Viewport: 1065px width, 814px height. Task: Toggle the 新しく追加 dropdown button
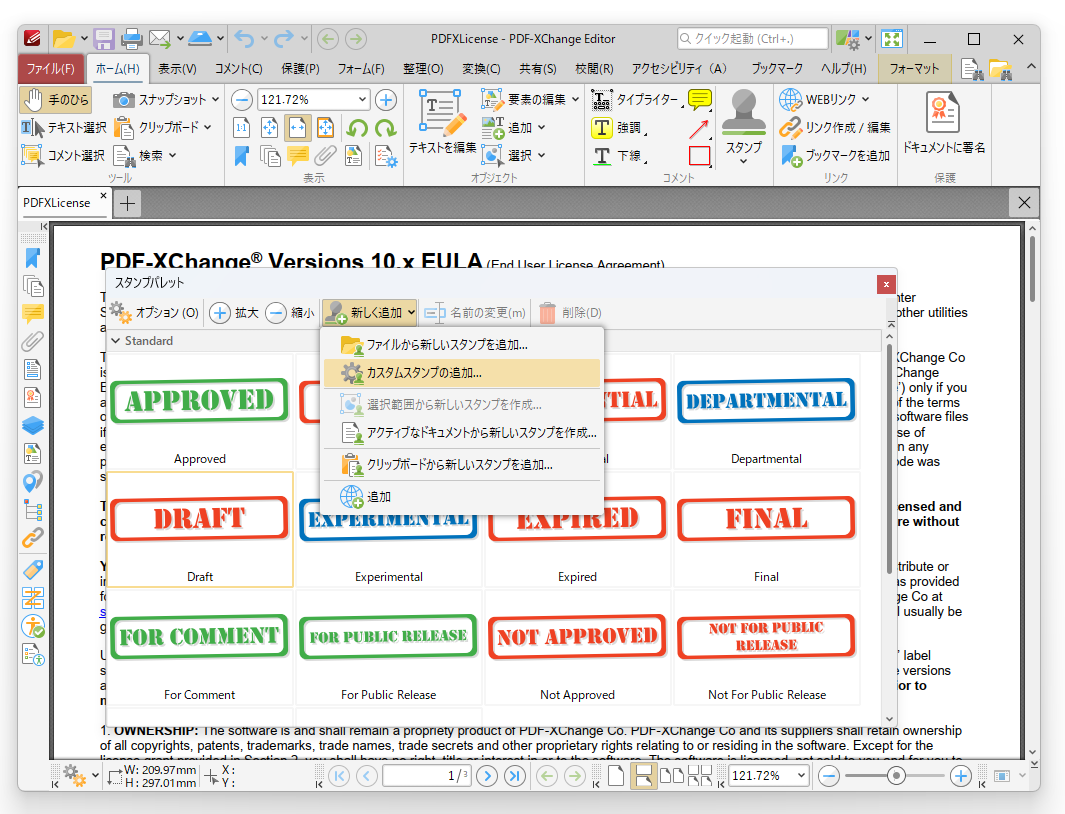click(370, 313)
